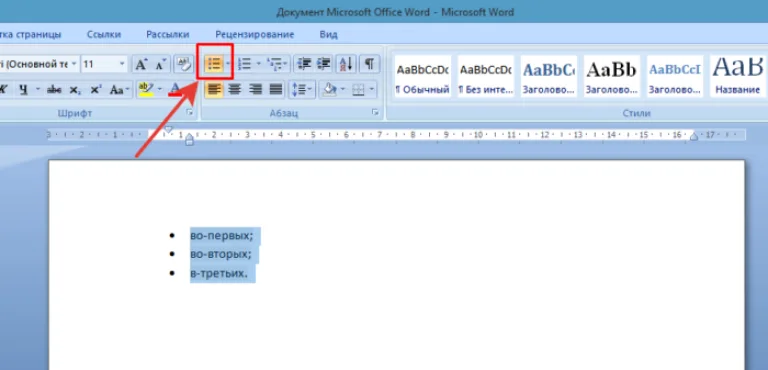Open the Шрифт dialog launcher
Screen dimensions: 768x370
190,113
